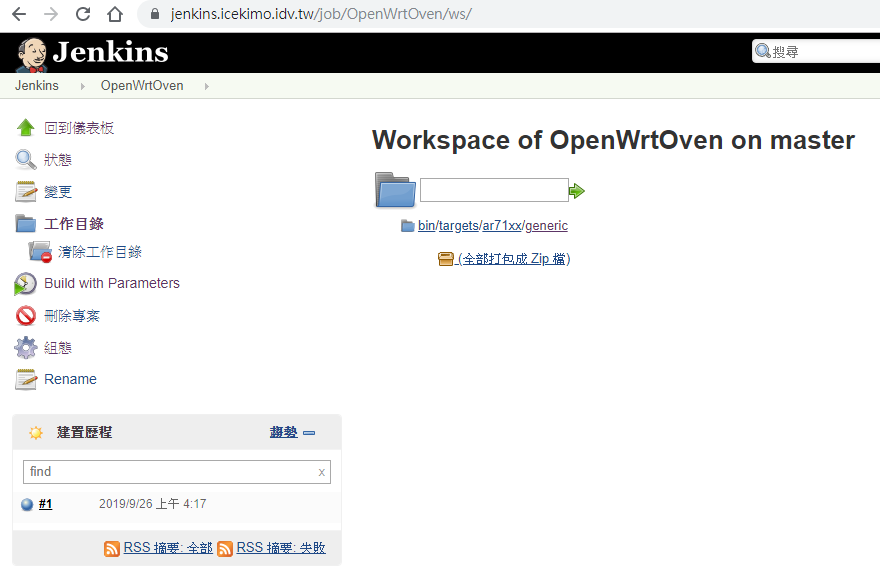
Task: Click build date 2019/9/26 上午 4:17
Action: click(x=153, y=504)
